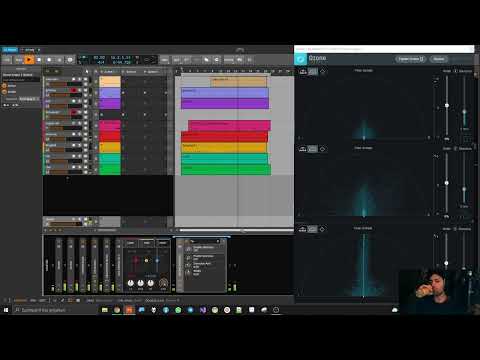Solo the yellow track
Viewport: 480px width, 360px height.
tap(80, 145)
